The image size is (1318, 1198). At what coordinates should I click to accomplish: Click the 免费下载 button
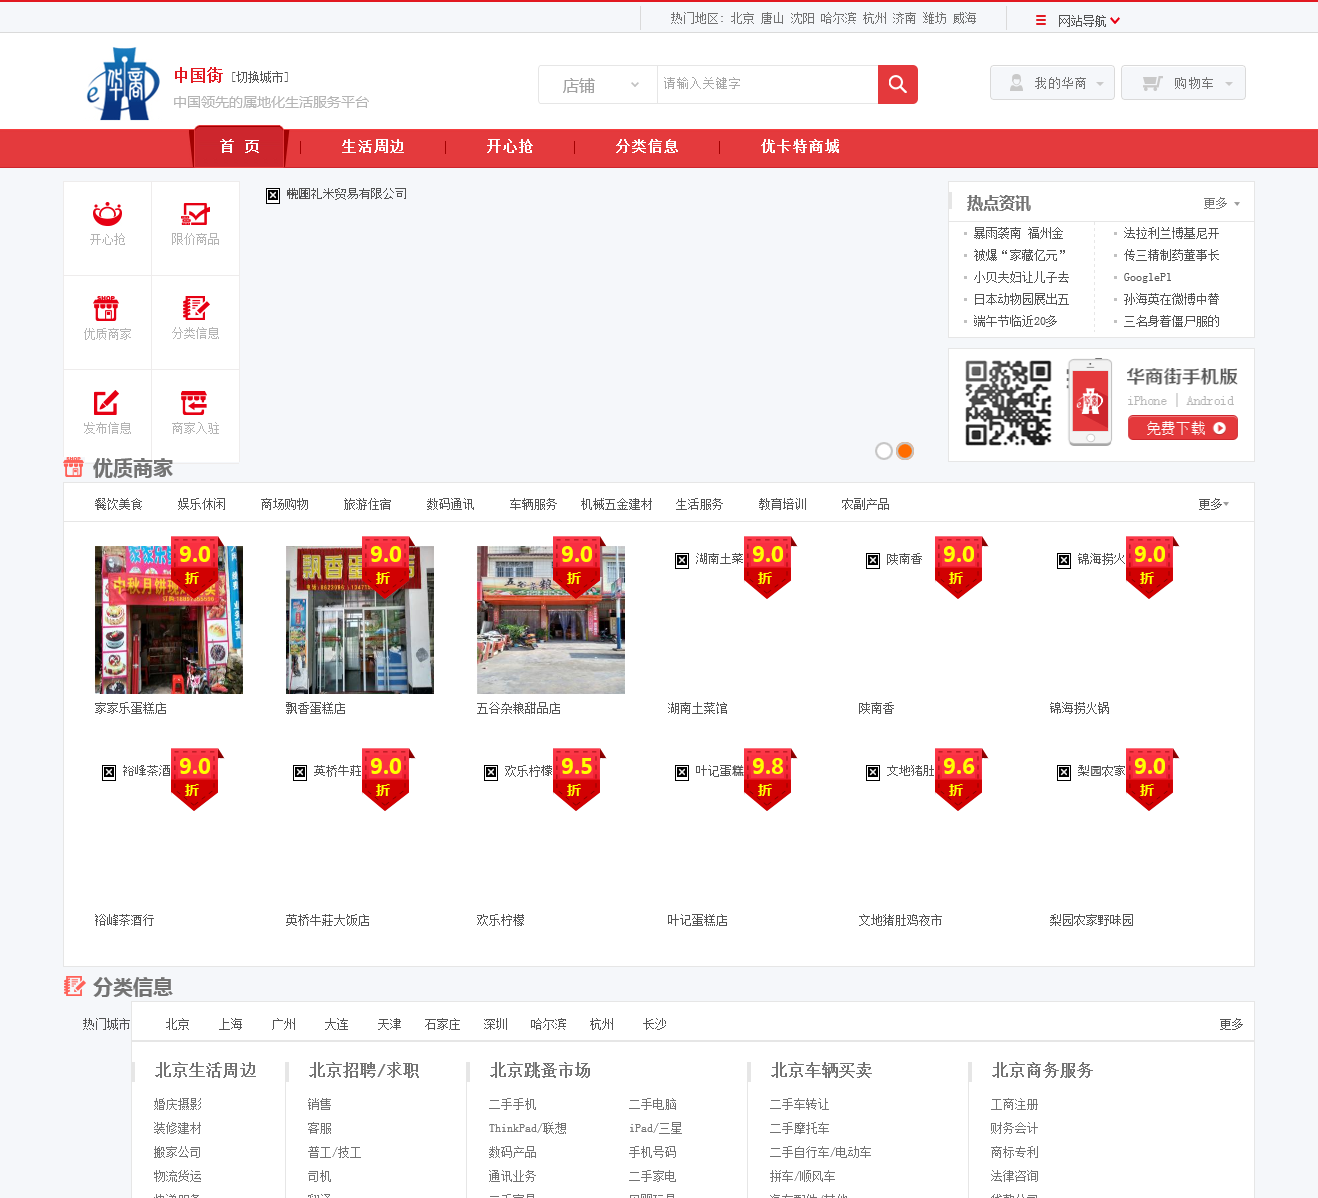tap(1183, 428)
